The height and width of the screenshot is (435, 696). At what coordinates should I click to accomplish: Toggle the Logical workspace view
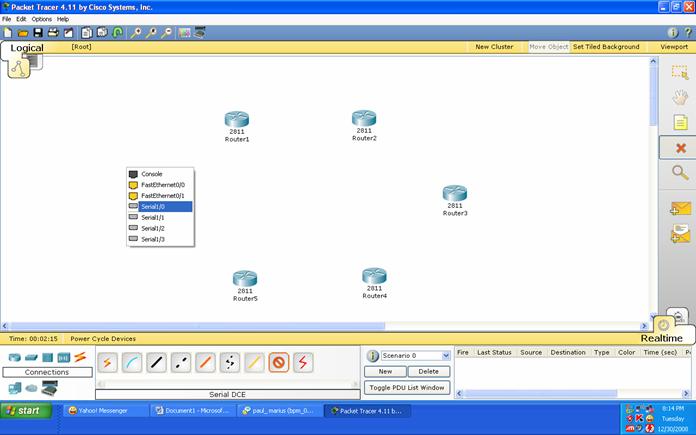point(27,48)
